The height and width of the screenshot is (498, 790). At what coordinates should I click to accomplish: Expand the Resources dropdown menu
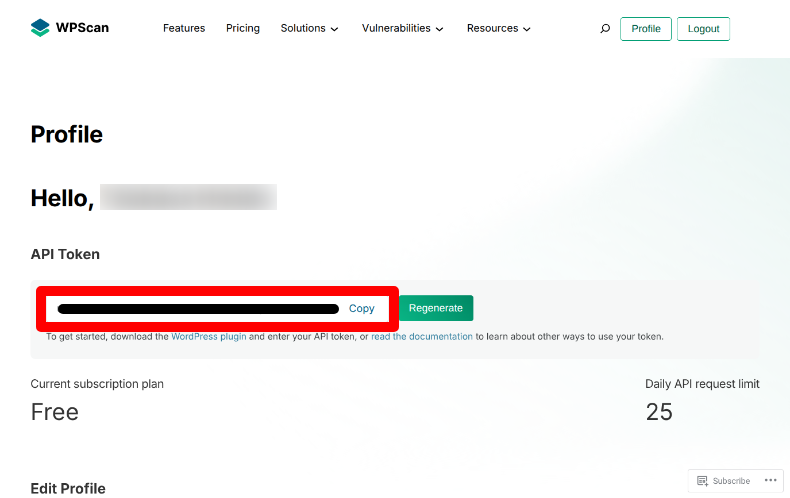pyautogui.click(x=499, y=28)
